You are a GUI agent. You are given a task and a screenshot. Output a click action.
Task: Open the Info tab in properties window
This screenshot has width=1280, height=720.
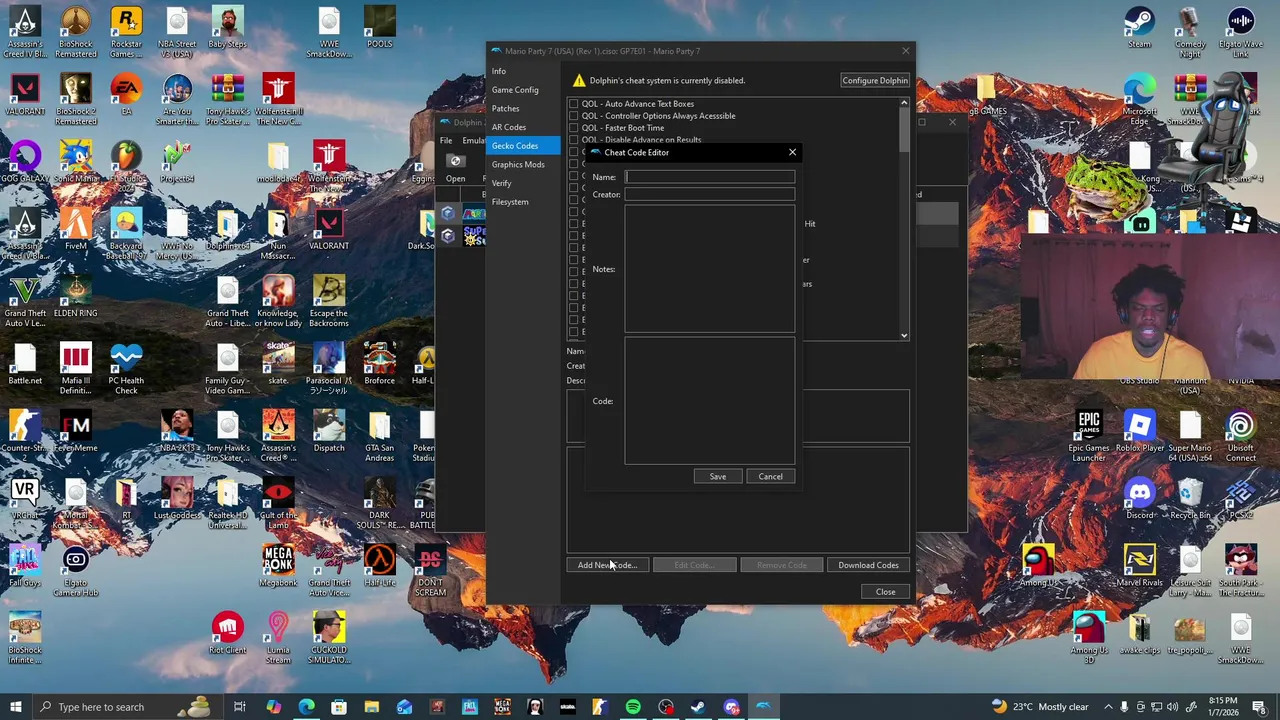point(499,71)
